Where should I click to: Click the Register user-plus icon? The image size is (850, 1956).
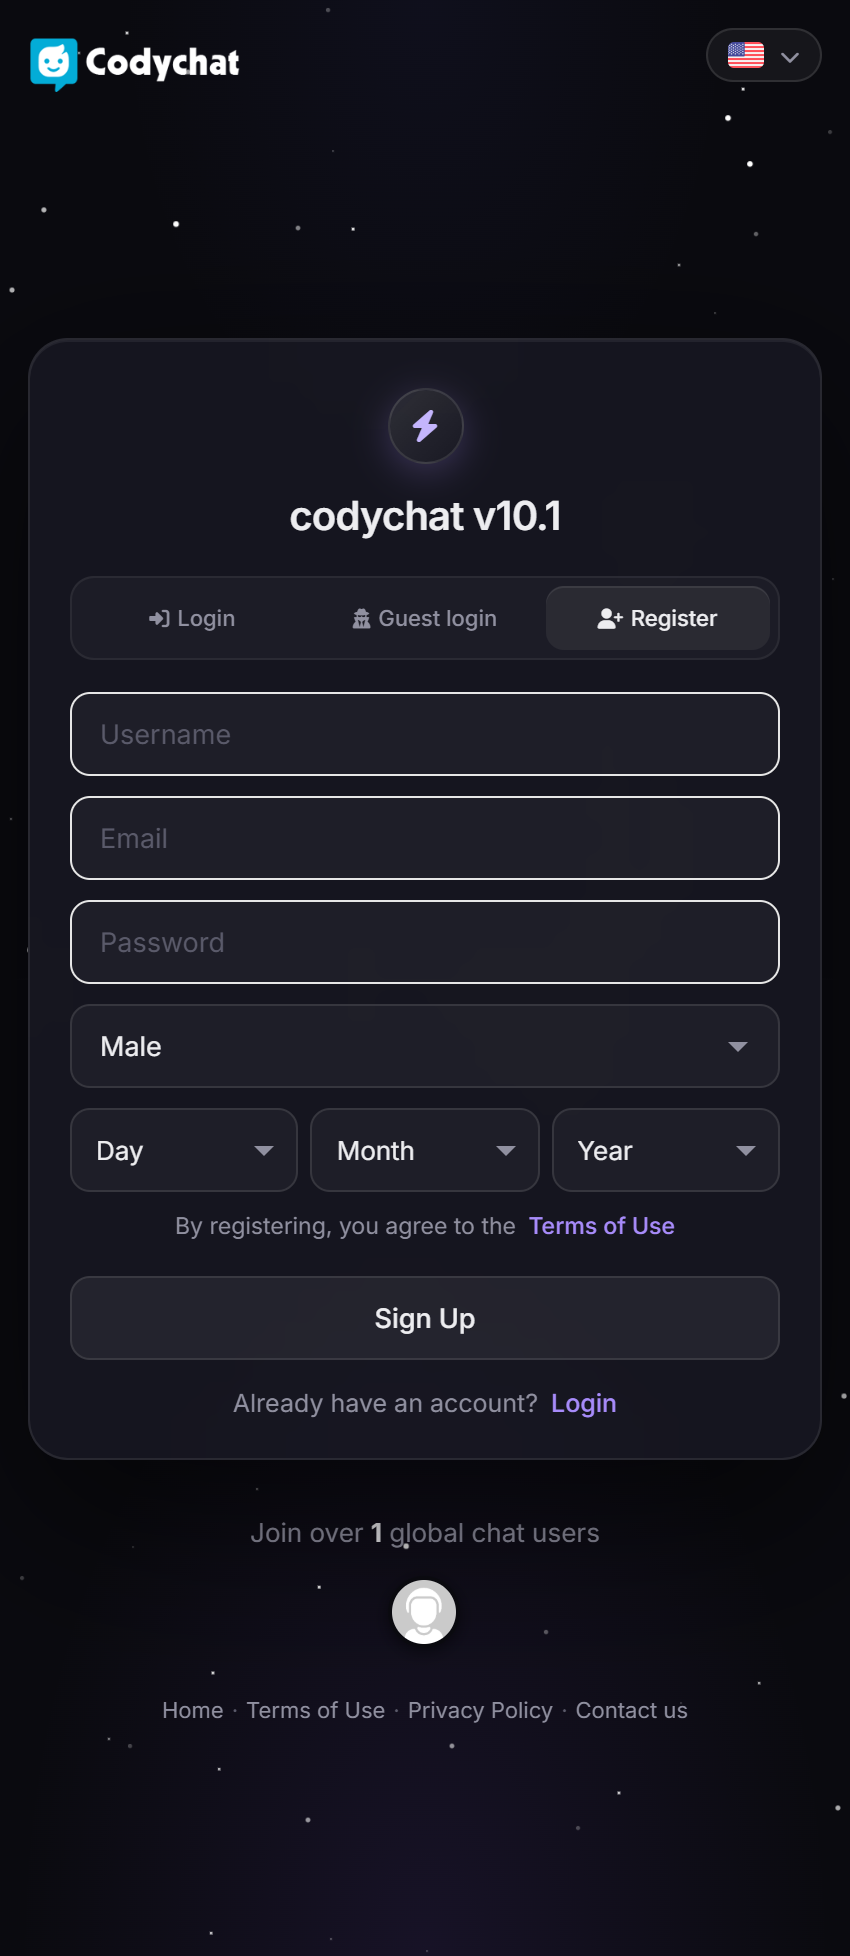click(x=610, y=619)
